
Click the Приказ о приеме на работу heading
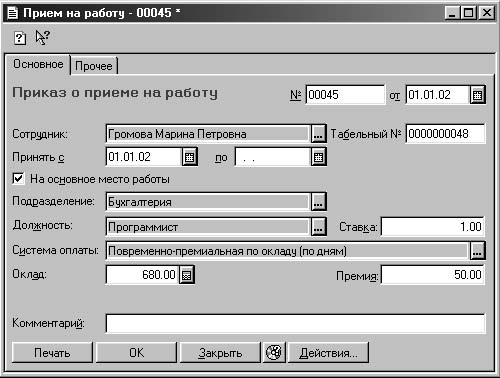(x=115, y=93)
